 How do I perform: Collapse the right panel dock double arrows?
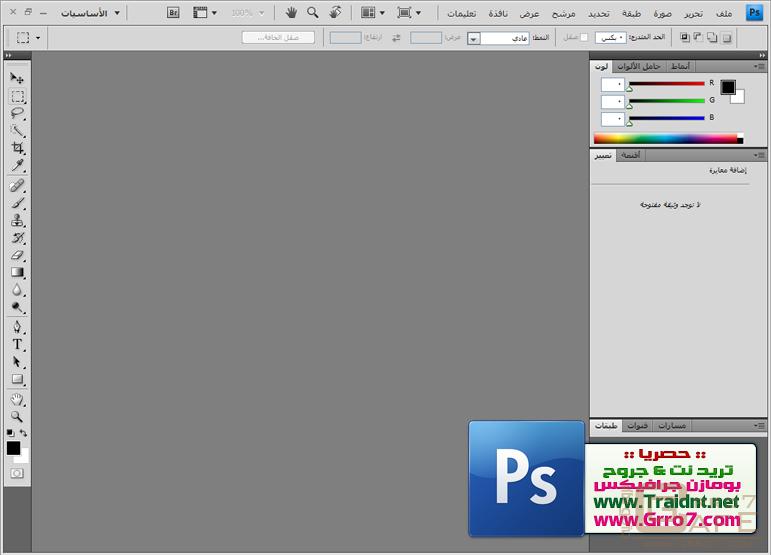click(762, 56)
